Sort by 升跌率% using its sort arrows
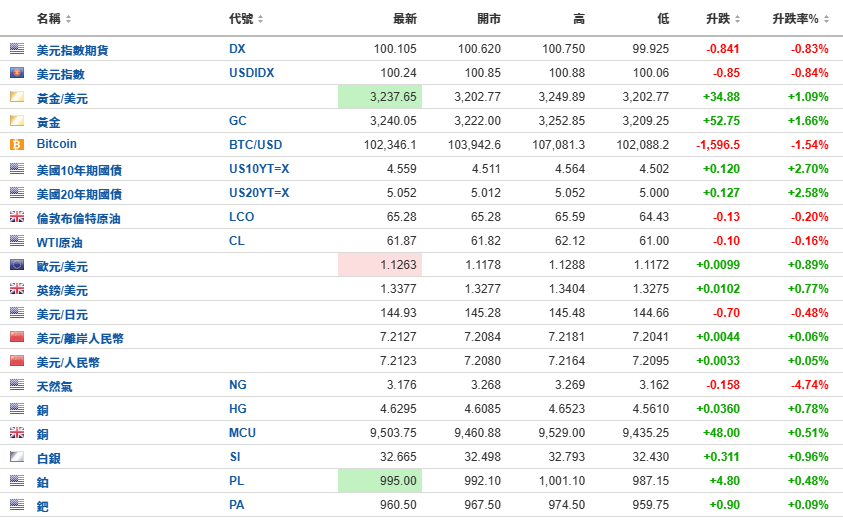The width and height of the screenshot is (843, 522). (x=826, y=19)
